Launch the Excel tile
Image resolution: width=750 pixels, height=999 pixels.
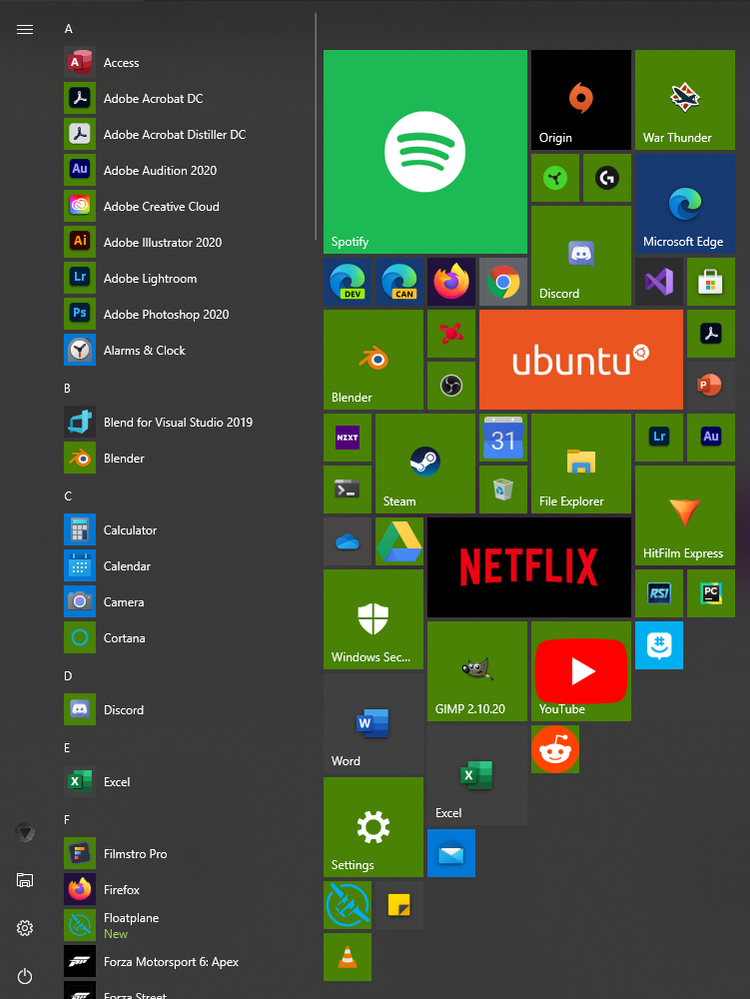click(477, 775)
